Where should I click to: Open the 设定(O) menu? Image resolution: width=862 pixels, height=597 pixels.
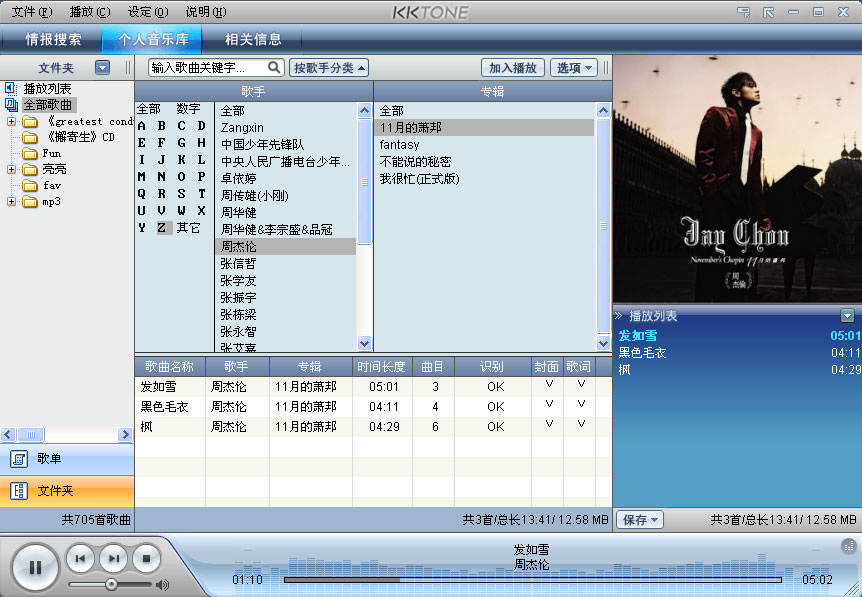click(x=148, y=12)
